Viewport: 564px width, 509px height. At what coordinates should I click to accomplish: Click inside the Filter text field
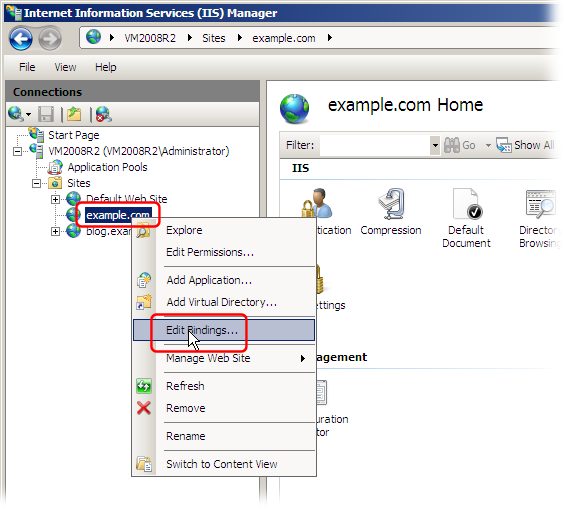(x=374, y=145)
